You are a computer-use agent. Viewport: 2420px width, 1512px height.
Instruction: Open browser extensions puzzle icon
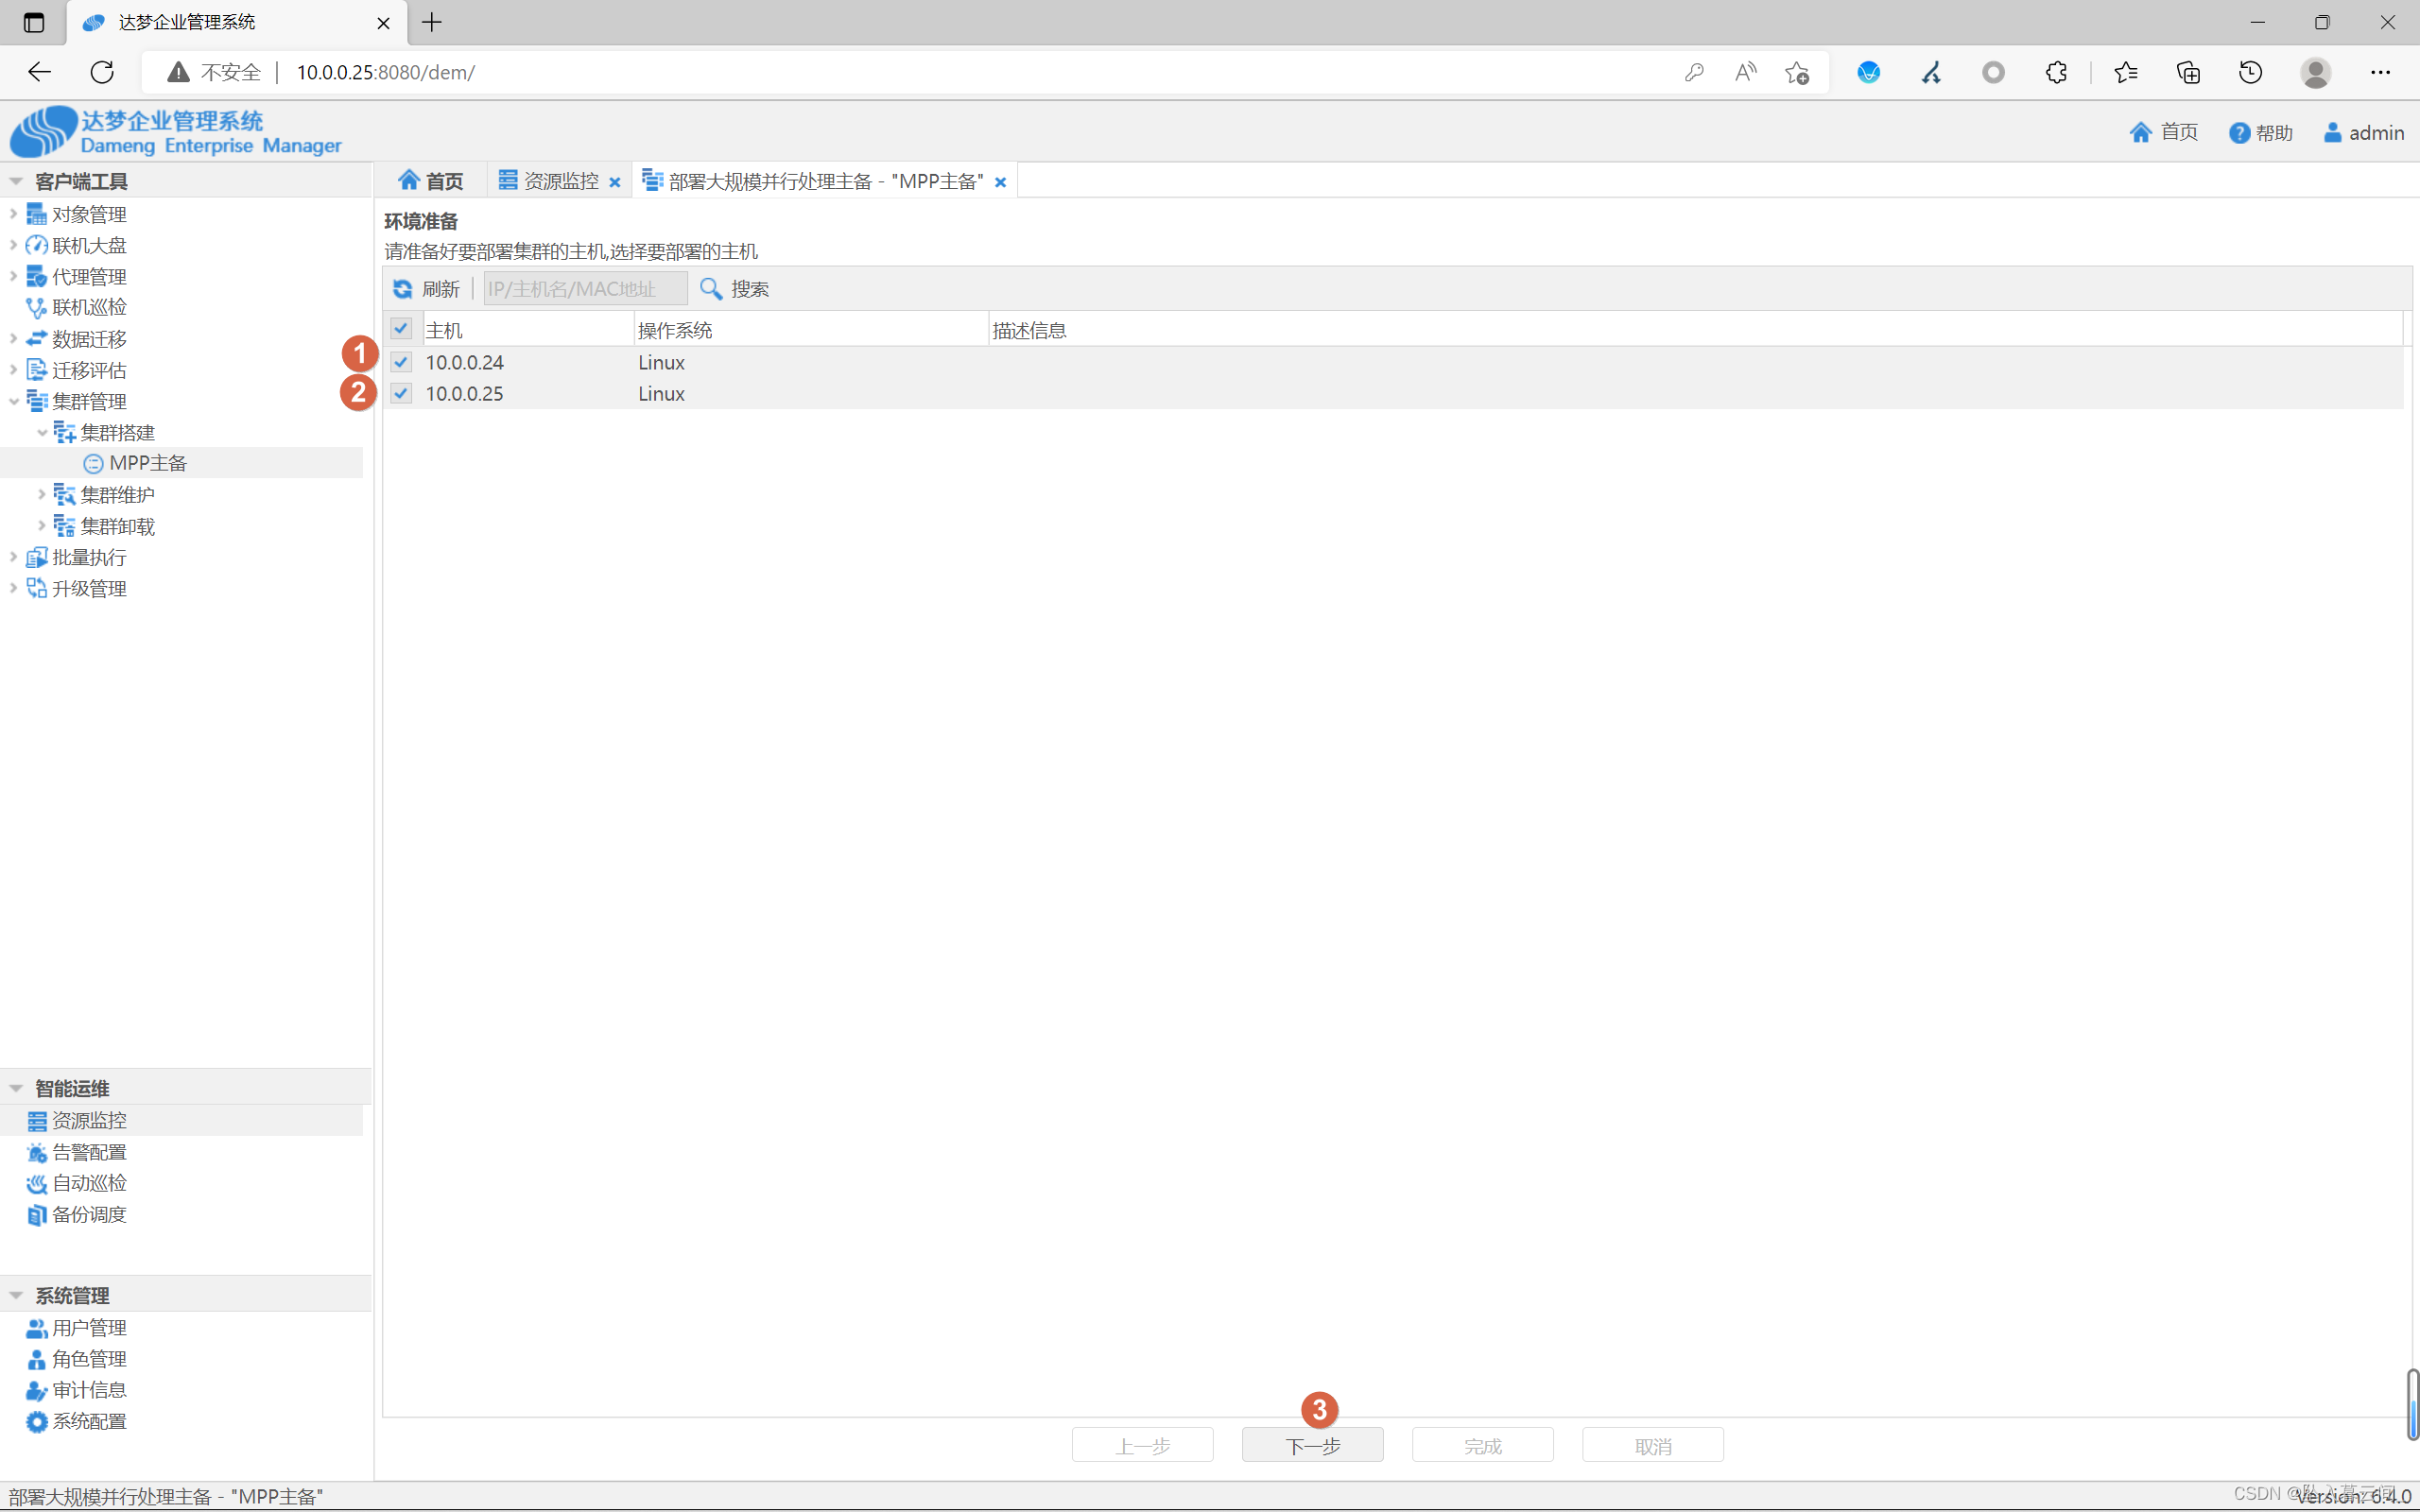[2056, 72]
